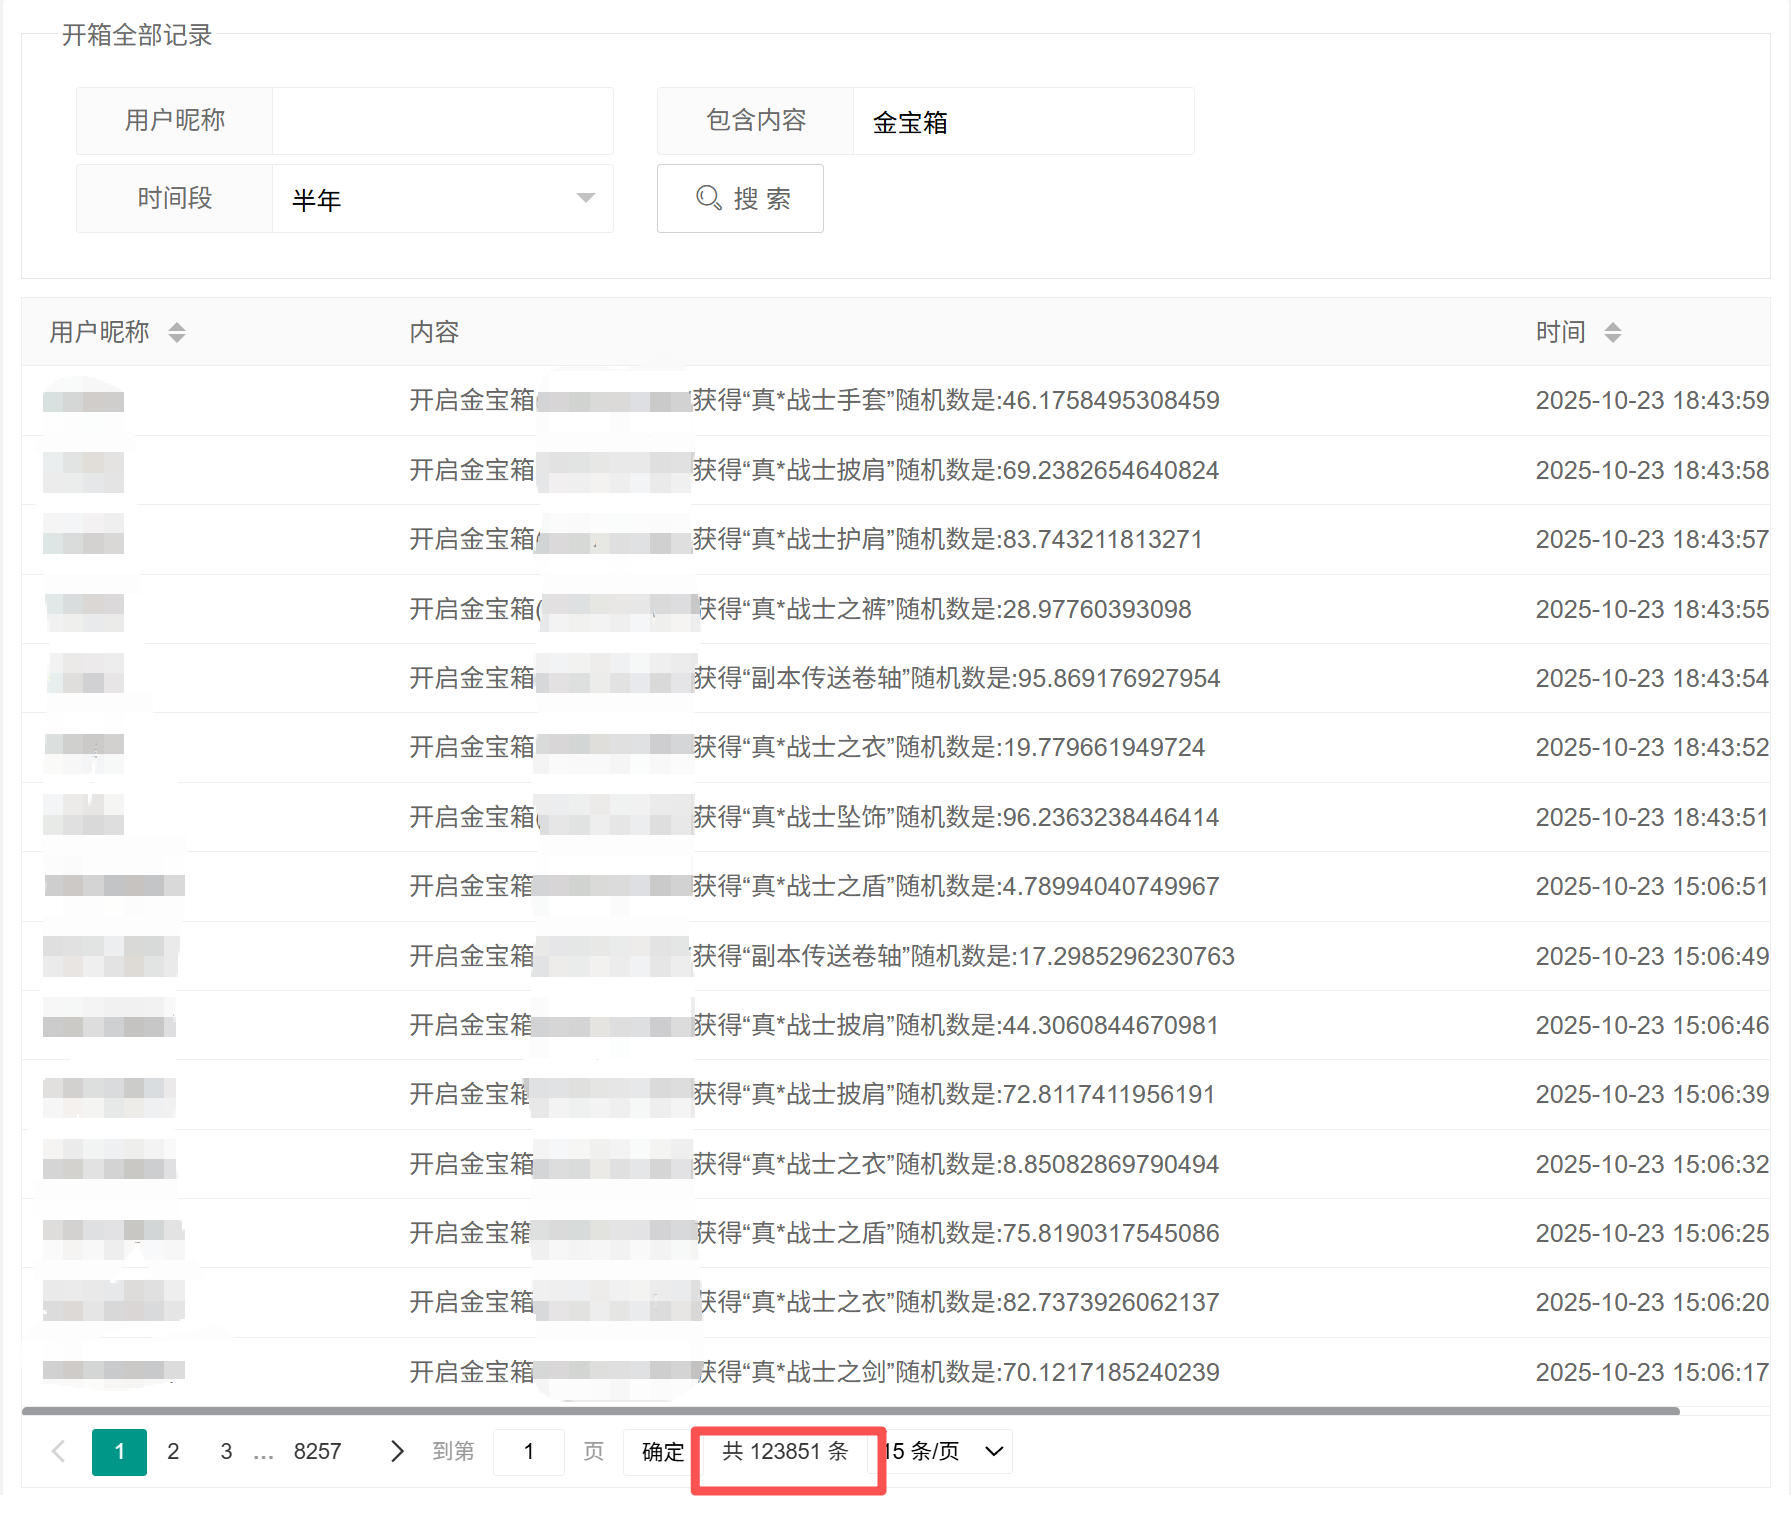1791x1519 pixels.
Task: Sort by 时间 column sort arrows
Action: (1612, 332)
